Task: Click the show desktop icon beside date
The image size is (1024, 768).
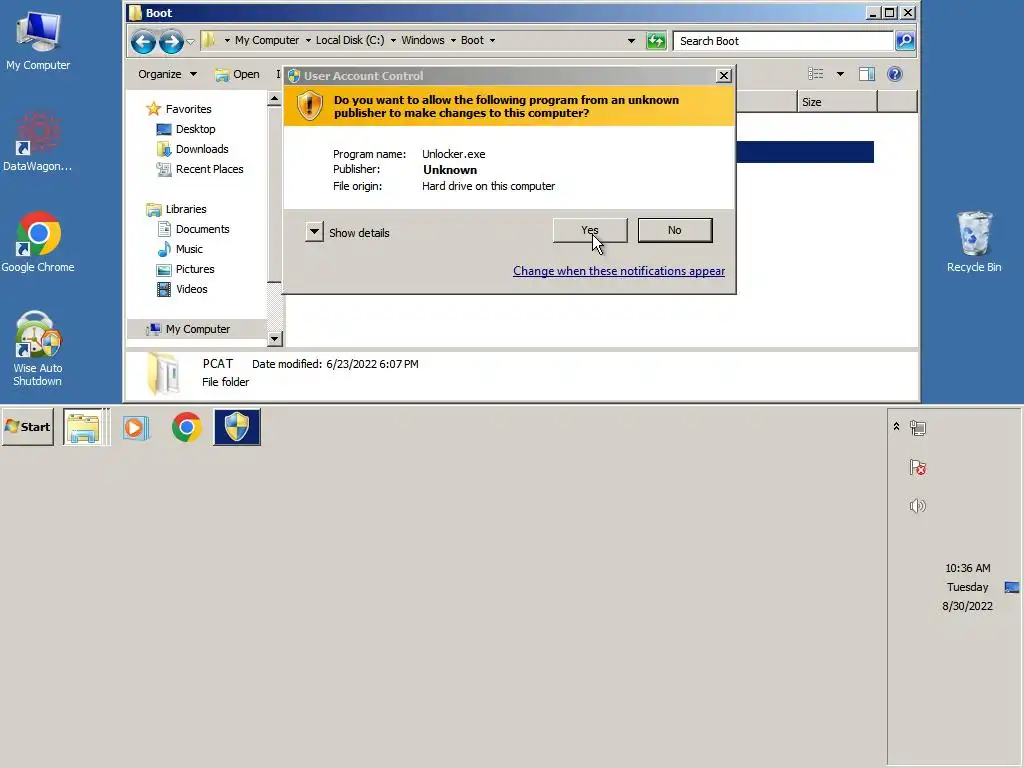Action: (1012, 587)
